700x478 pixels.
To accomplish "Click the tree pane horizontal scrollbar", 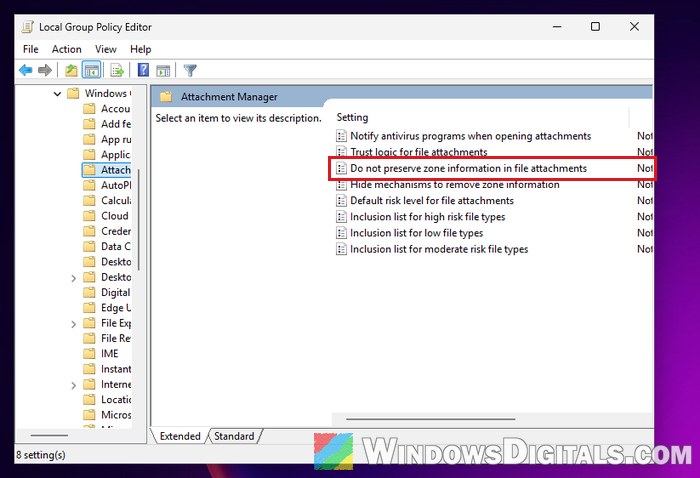I will click(49, 435).
